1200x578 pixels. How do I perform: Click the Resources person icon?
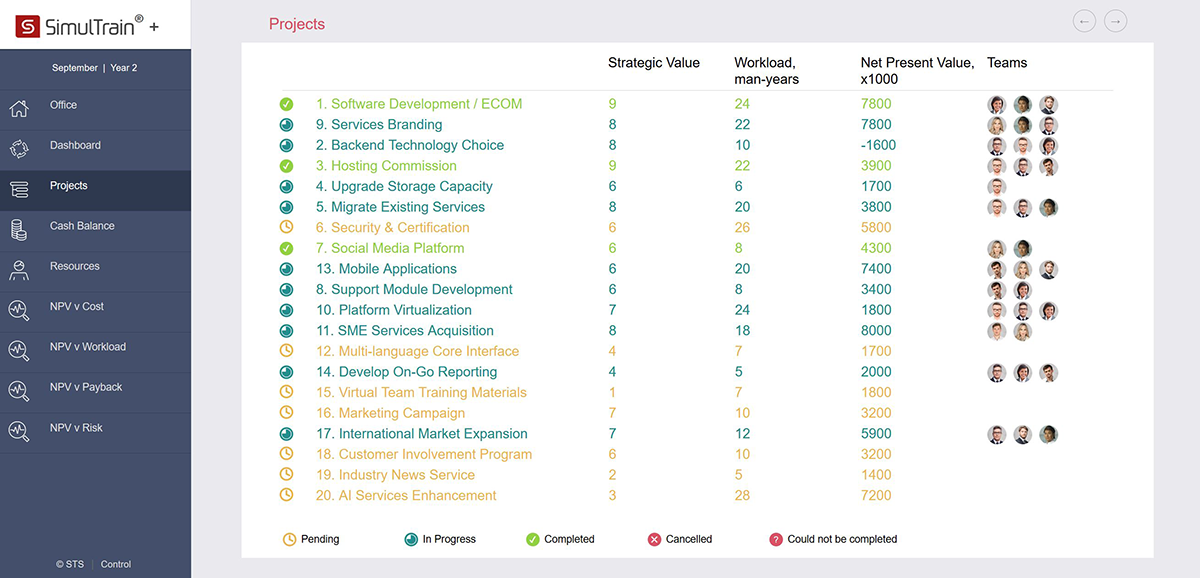19,269
